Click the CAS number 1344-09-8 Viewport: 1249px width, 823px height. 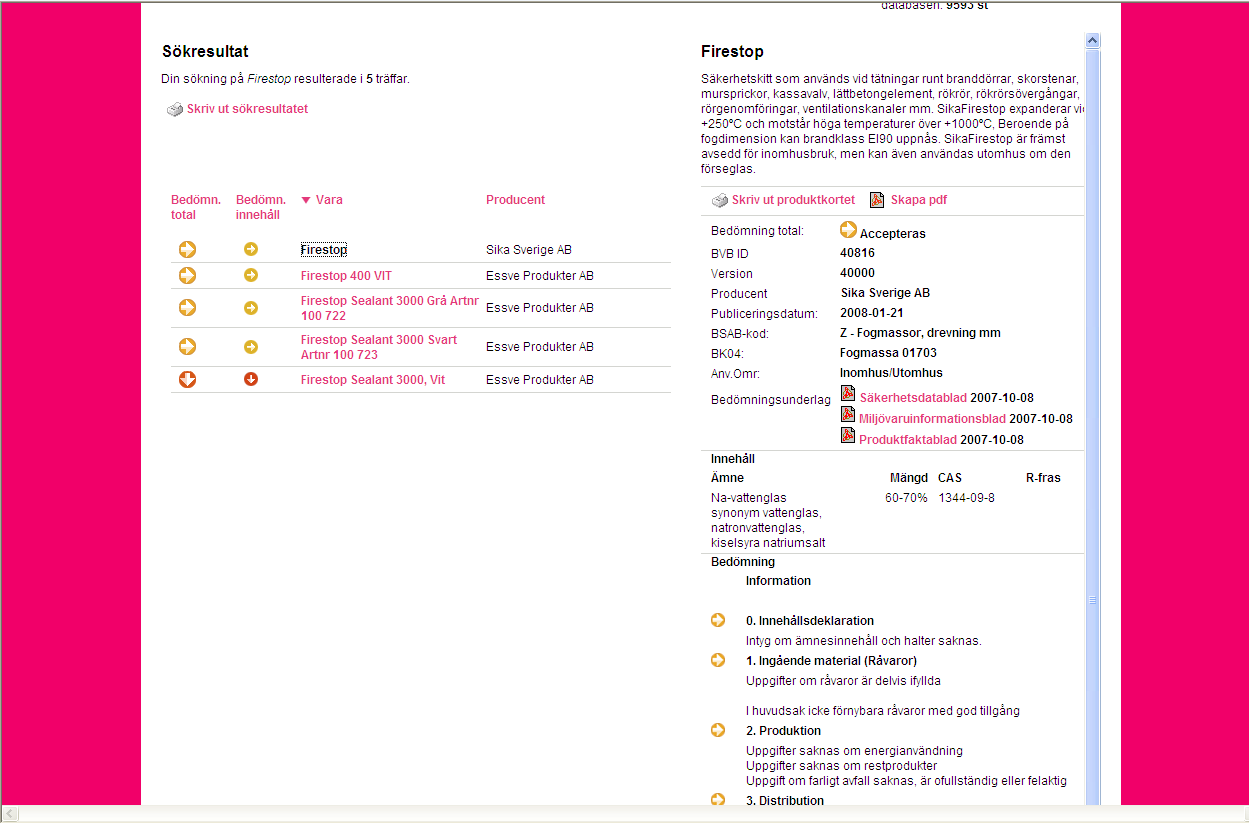click(x=966, y=498)
